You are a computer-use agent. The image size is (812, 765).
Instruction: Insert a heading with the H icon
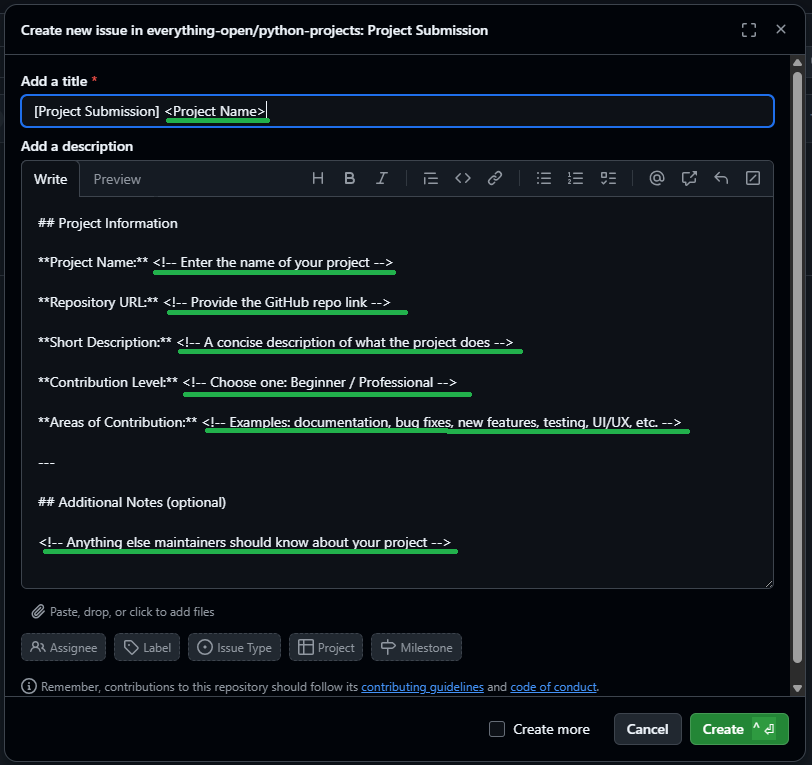click(318, 179)
